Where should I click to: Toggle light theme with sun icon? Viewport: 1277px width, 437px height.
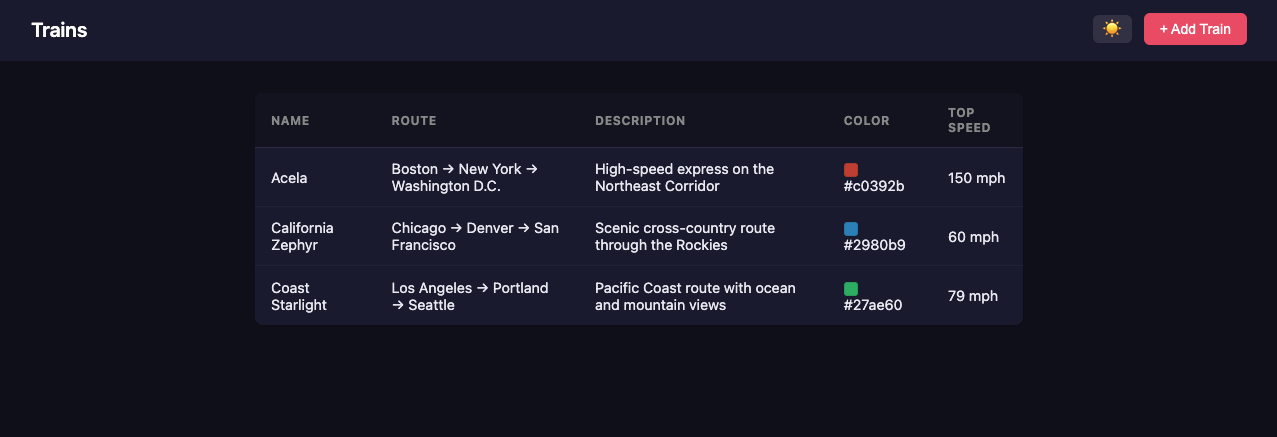pos(1112,29)
